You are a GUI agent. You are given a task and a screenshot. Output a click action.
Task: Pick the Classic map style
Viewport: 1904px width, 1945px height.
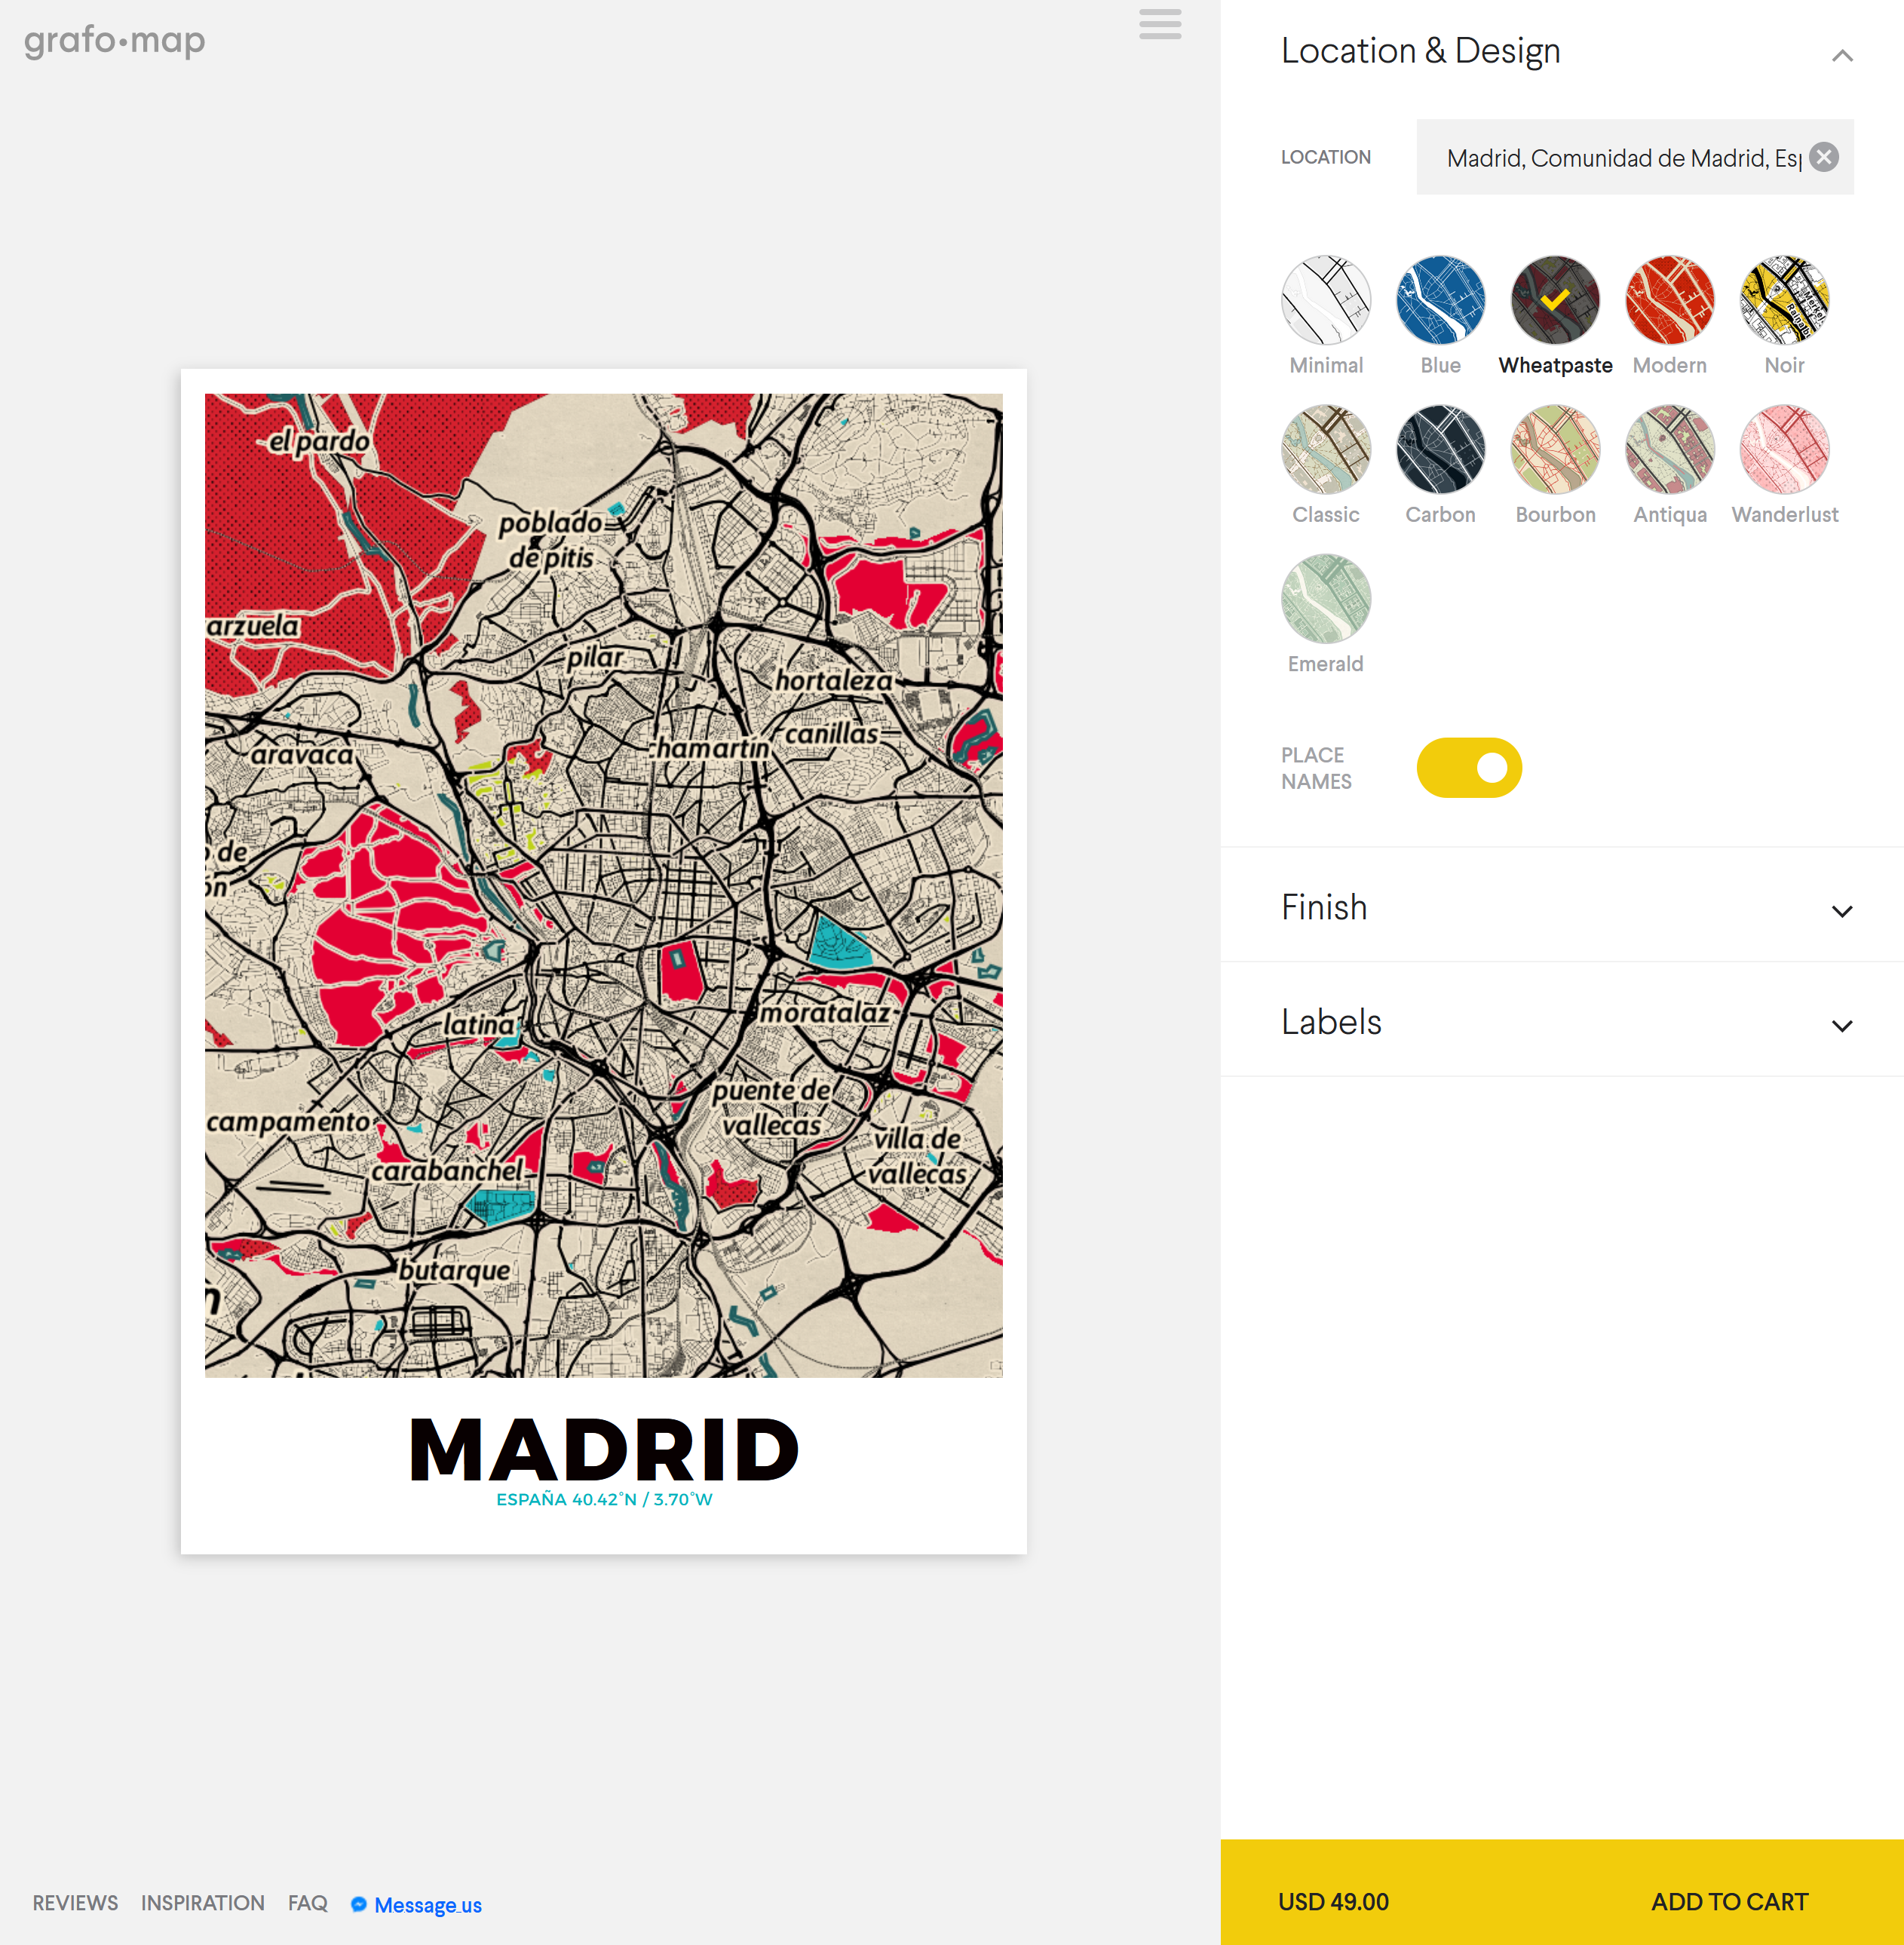click(x=1325, y=449)
